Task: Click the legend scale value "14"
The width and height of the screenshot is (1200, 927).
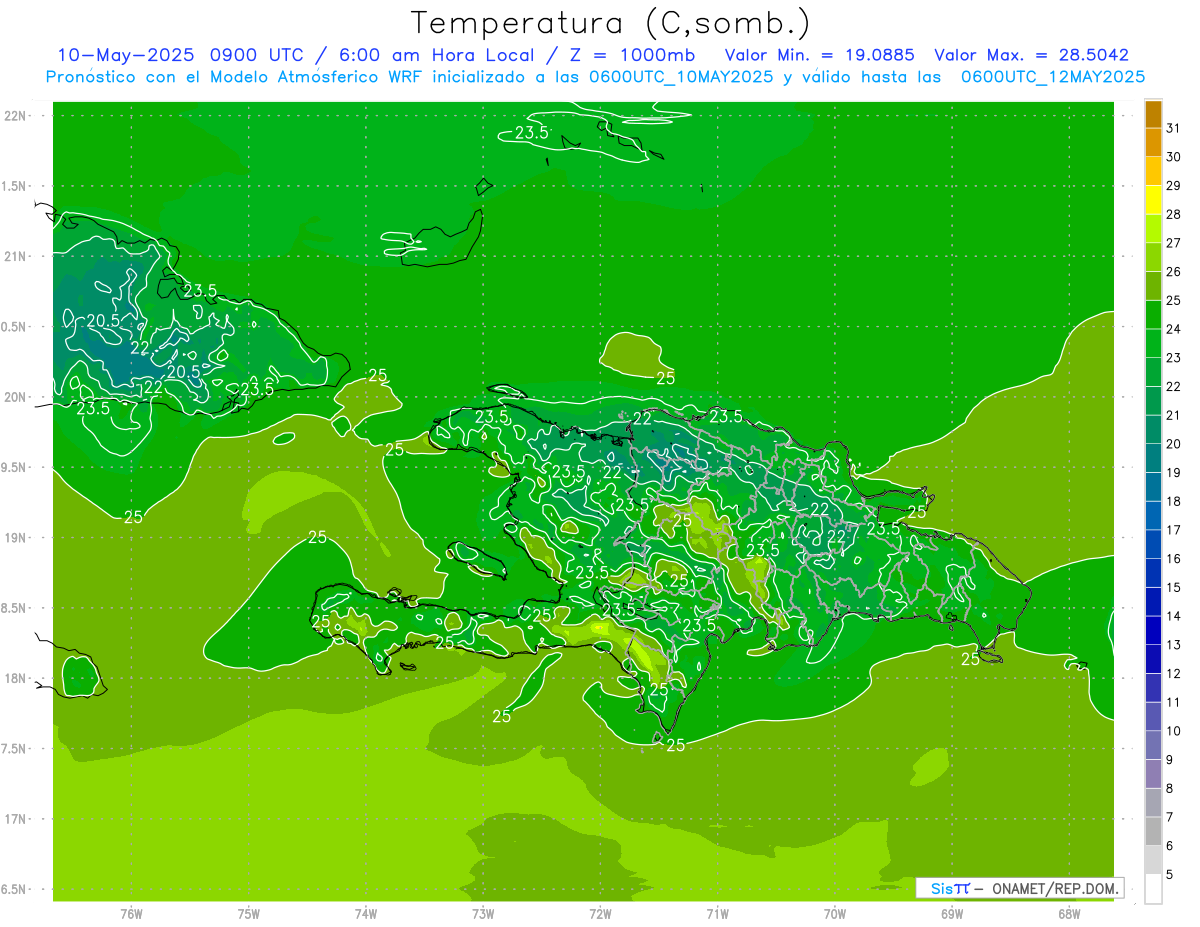Action: (1174, 616)
